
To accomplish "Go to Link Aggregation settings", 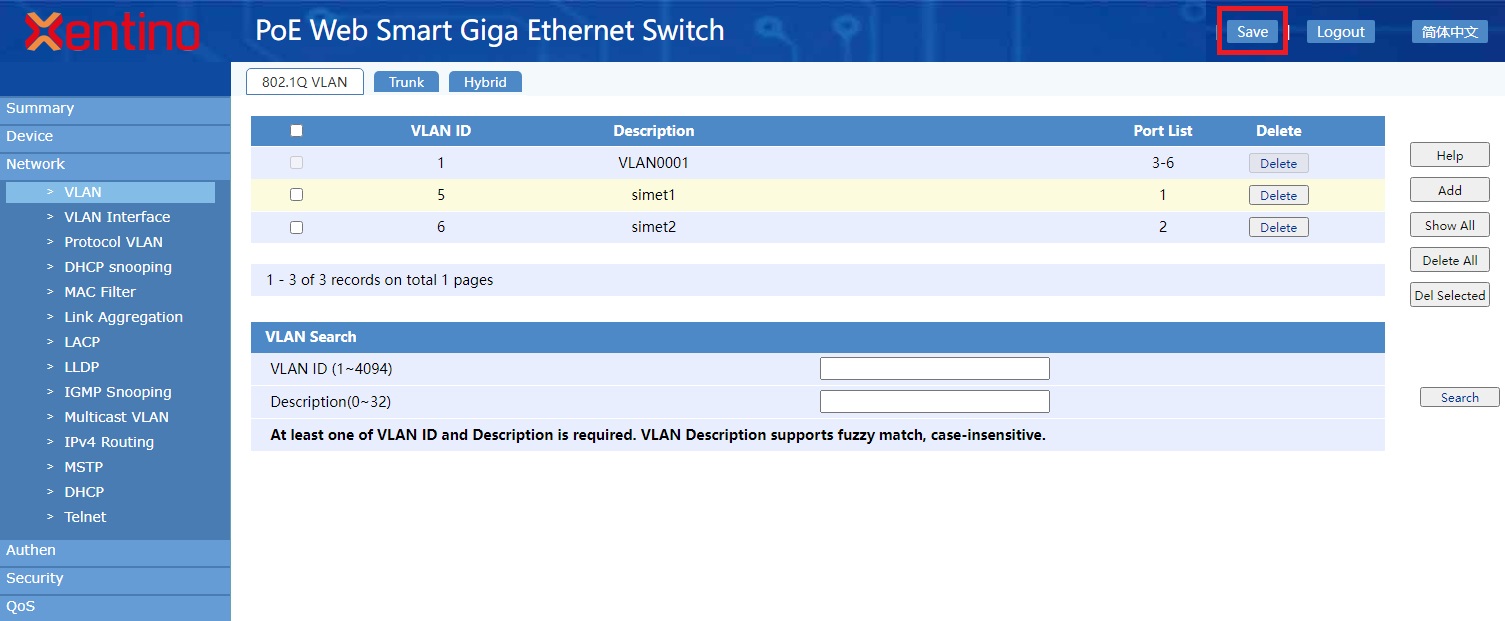I will coord(123,317).
